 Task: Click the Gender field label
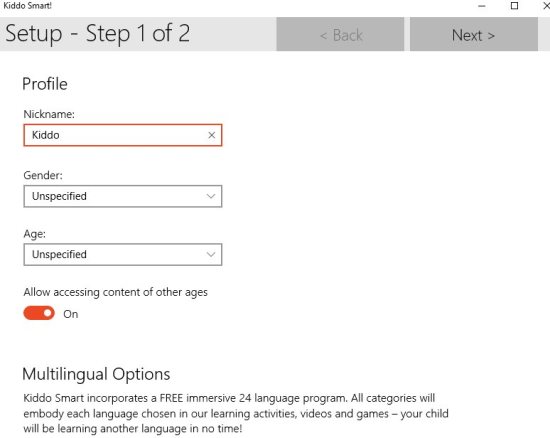pyautogui.click(x=43, y=175)
